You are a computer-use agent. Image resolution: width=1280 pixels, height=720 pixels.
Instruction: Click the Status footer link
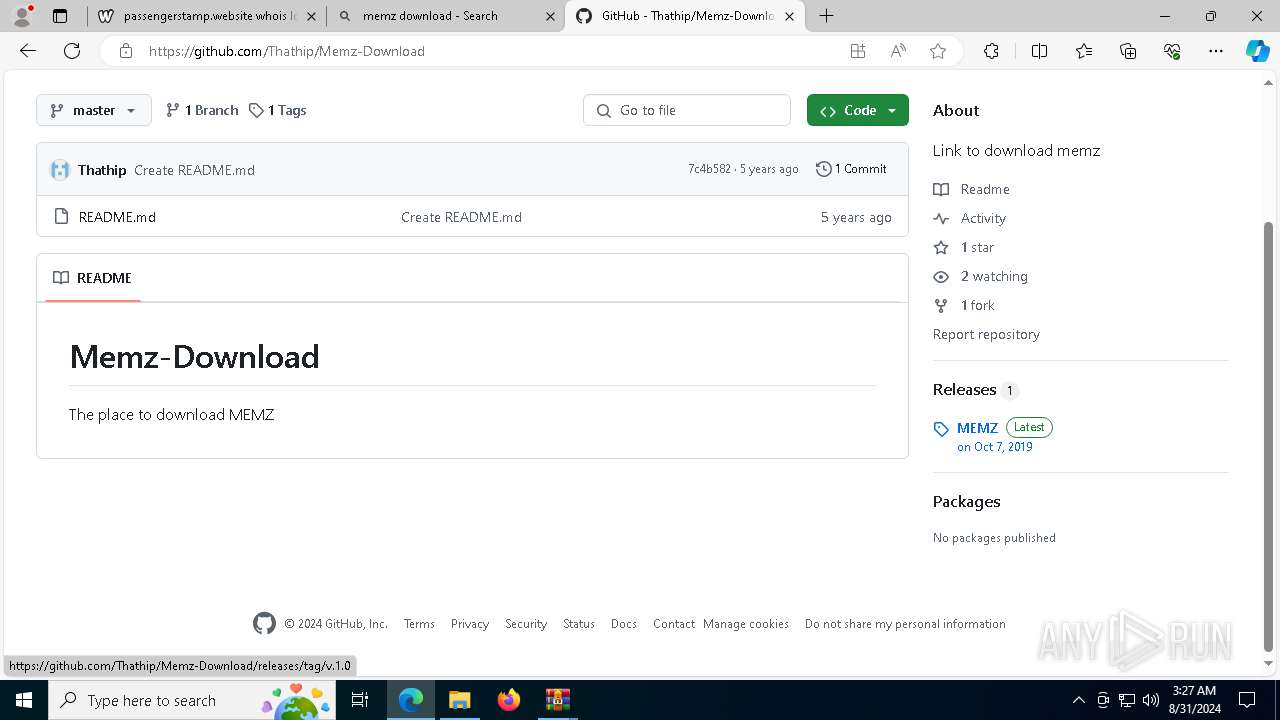tap(579, 624)
